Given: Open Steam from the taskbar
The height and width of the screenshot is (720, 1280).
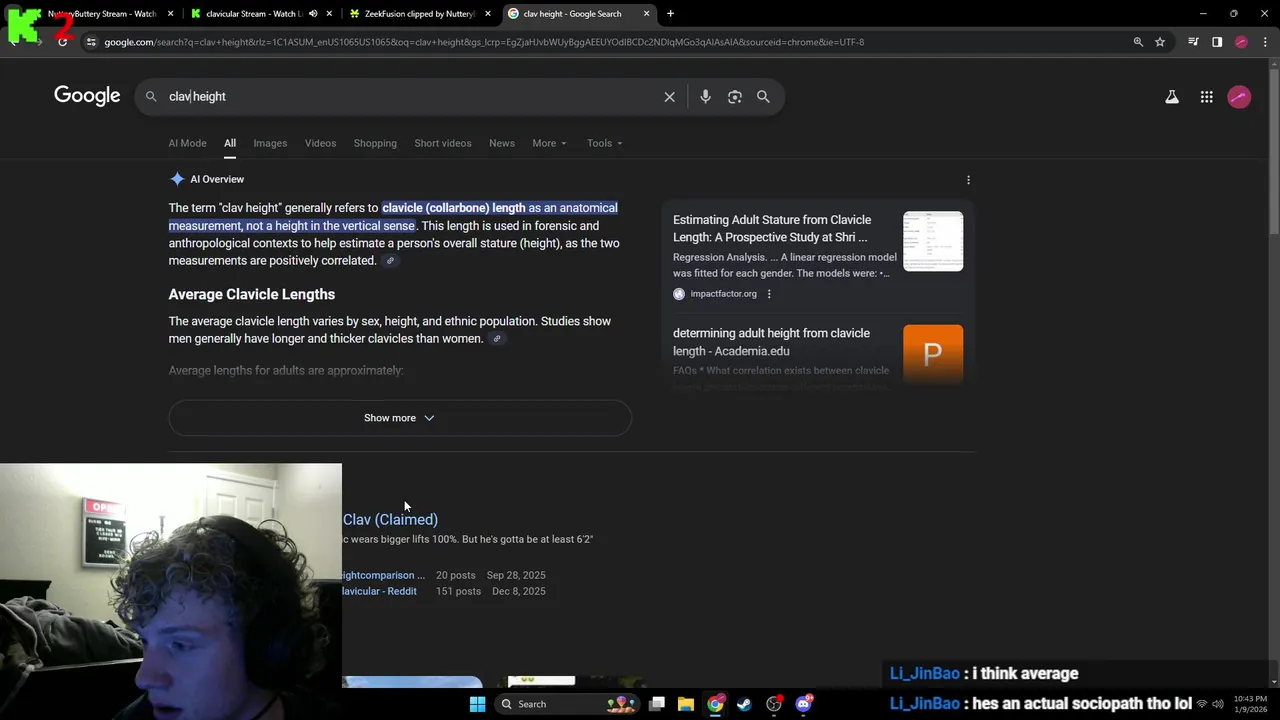Looking at the screenshot, I should 744,704.
